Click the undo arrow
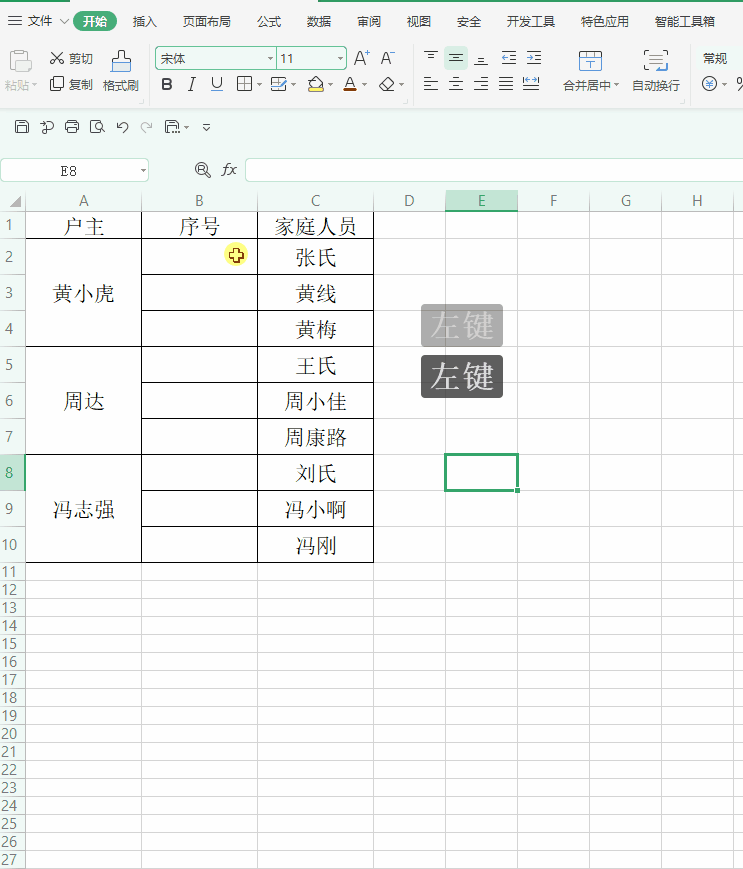Screen dimensions: 743x869 (x=122, y=127)
